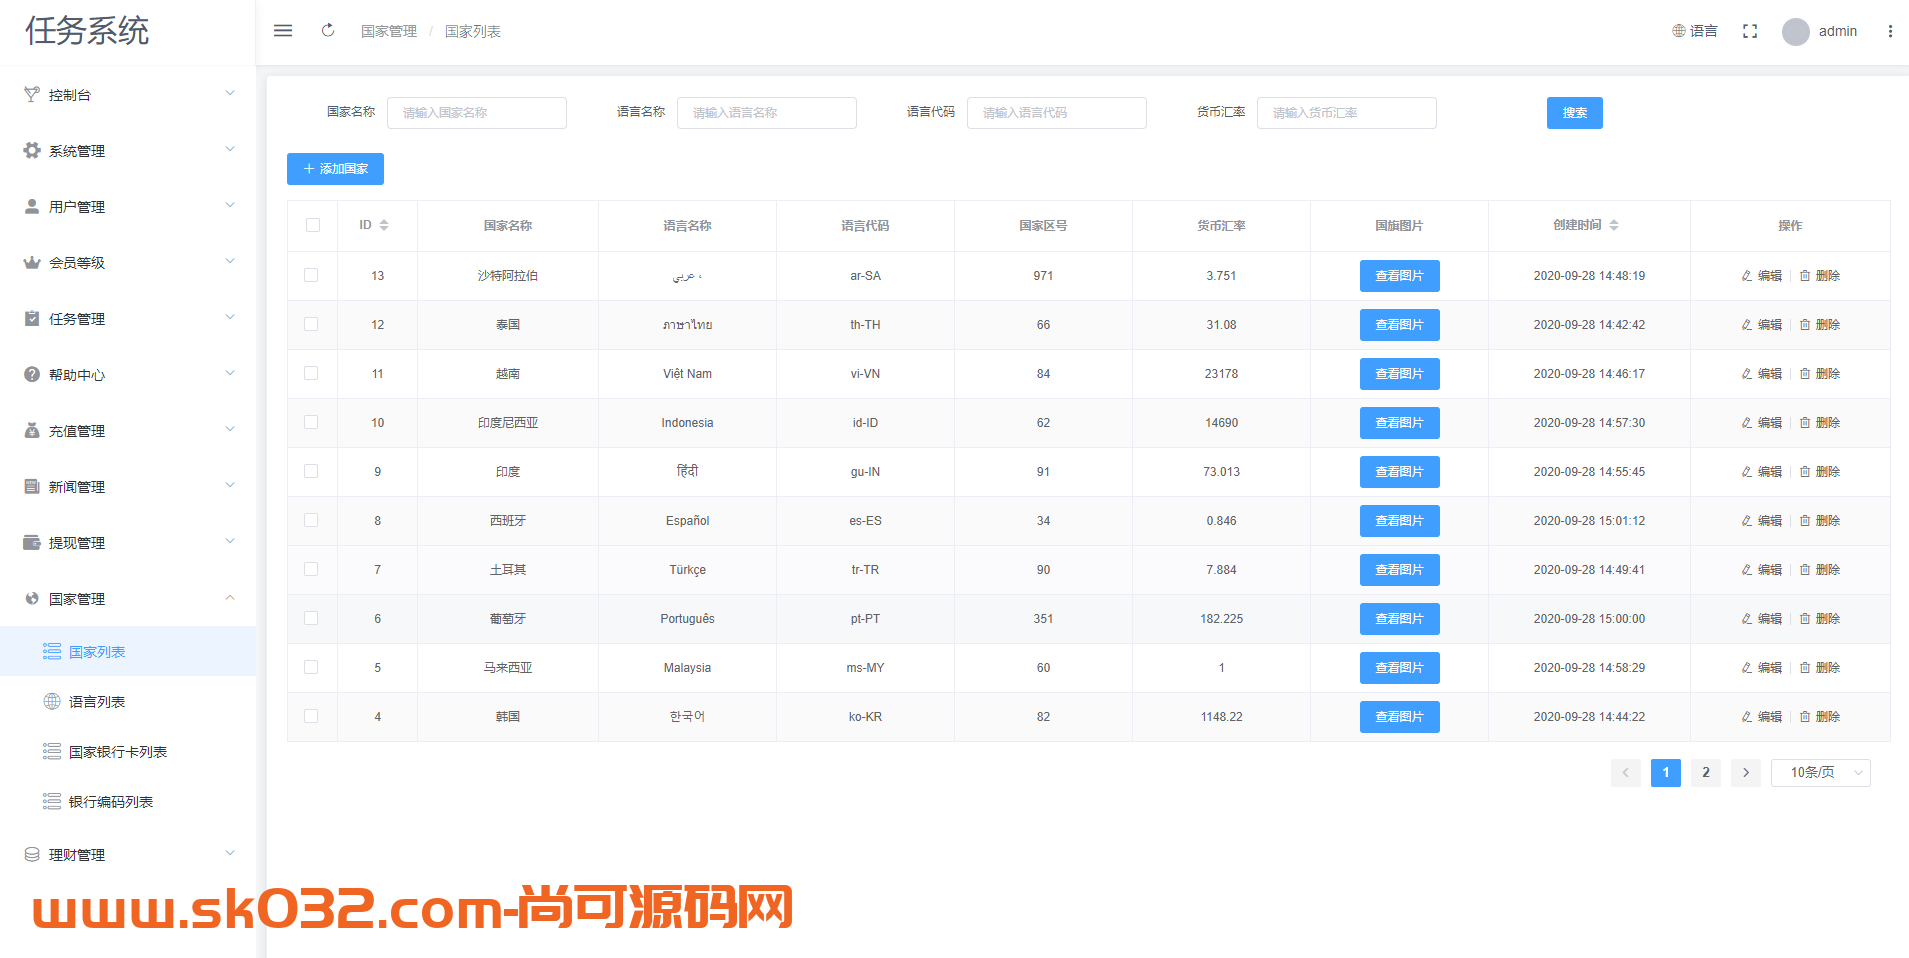Click 国家管理 in the breadcrumb
Viewport: 1909px width, 958px height.
pos(389,31)
